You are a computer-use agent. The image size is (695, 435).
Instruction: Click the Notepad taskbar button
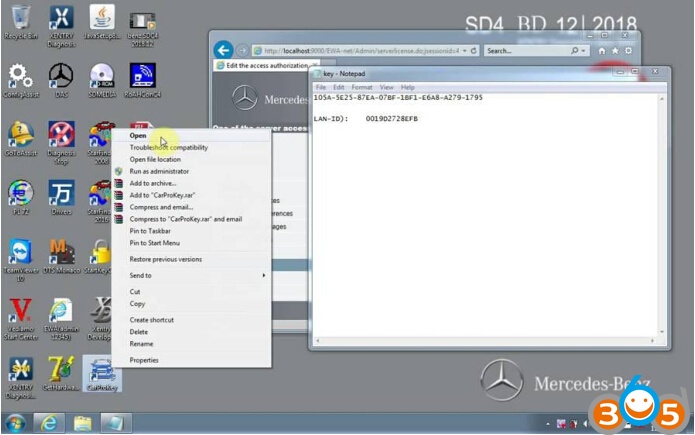[x=116, y=423]
